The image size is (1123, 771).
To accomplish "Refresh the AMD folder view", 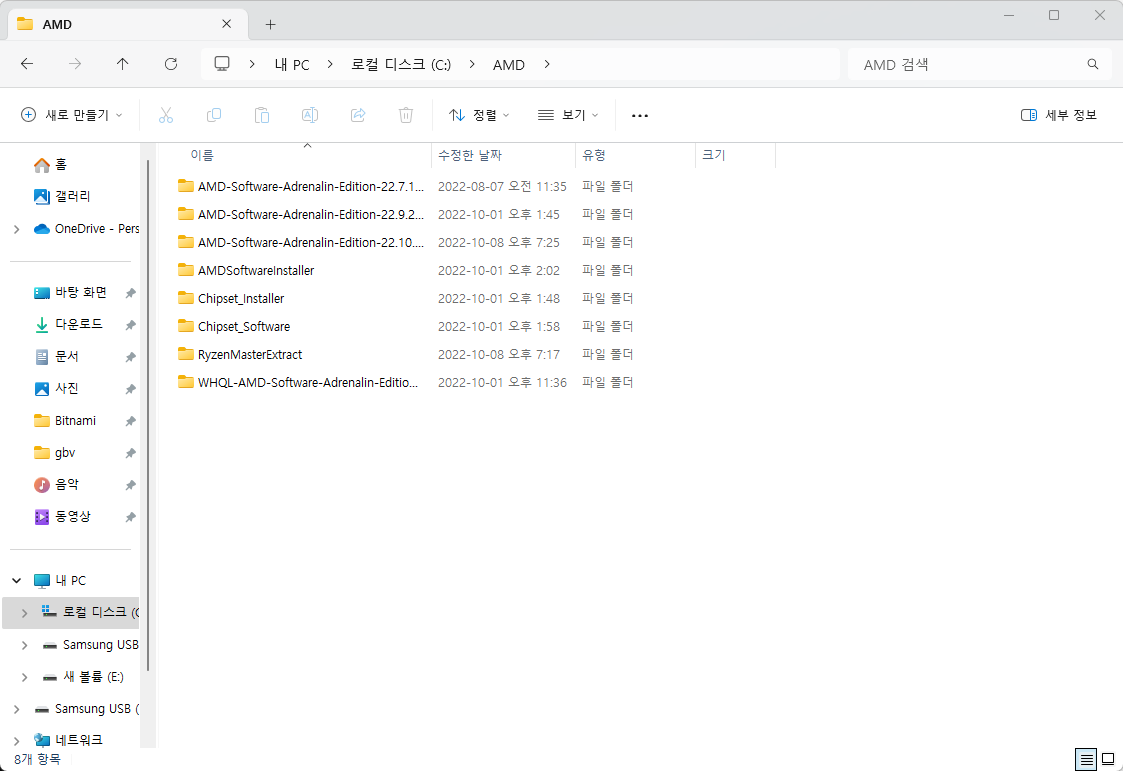I will click(170, 64).
